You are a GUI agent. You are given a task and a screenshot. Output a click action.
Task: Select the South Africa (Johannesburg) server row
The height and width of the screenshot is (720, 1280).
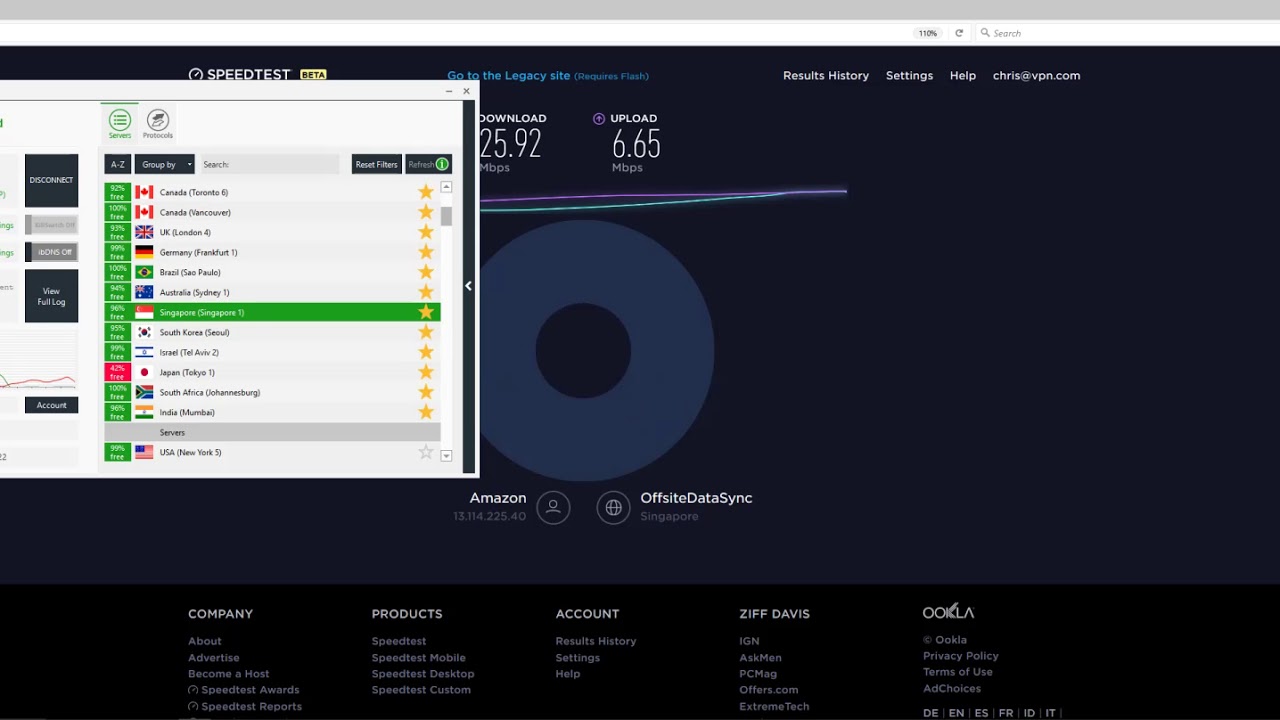tap(272, 392)
